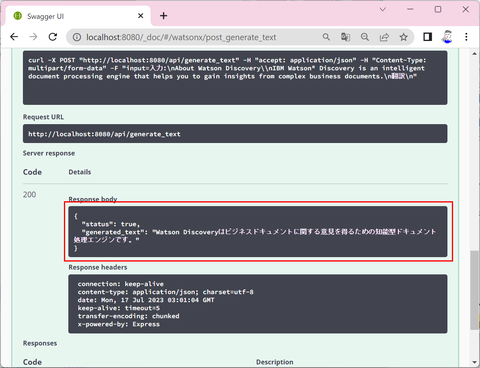The height and width of the screenshot is (368, 480).
Task: Click the "transfer-encoding: chunked" line
Action: point(128,316)
